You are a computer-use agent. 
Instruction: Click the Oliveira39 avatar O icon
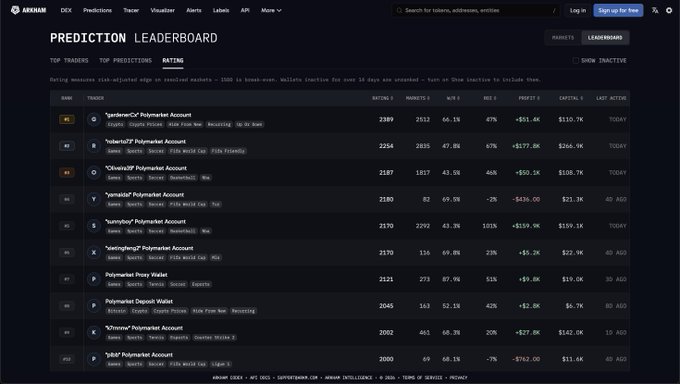click(94, 173)
